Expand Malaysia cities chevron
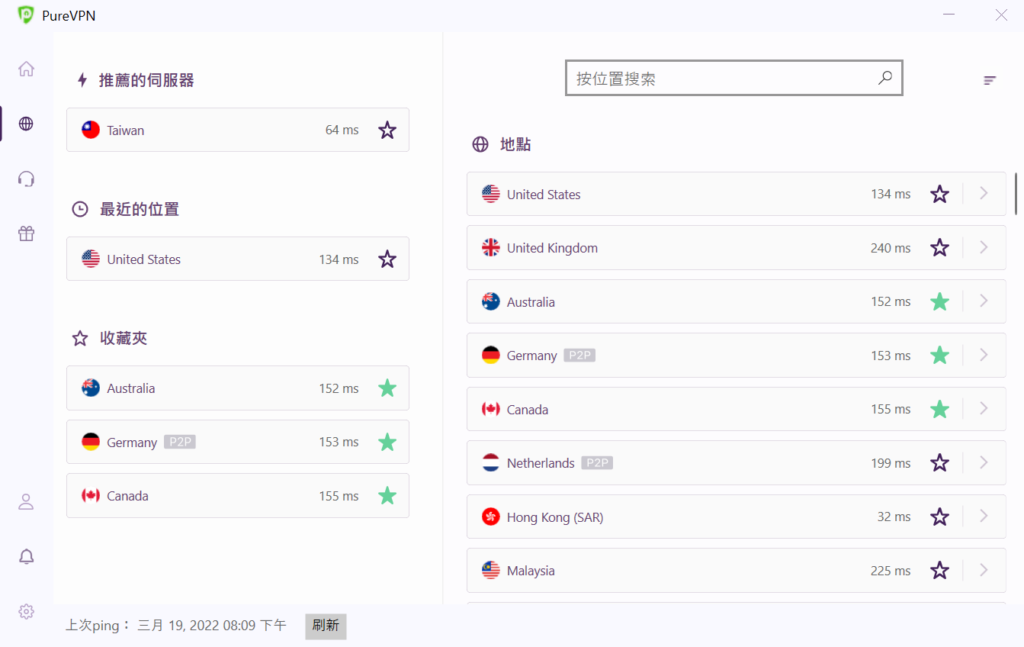Viewport: 1024px width, 647px height. tap(984, 570)
